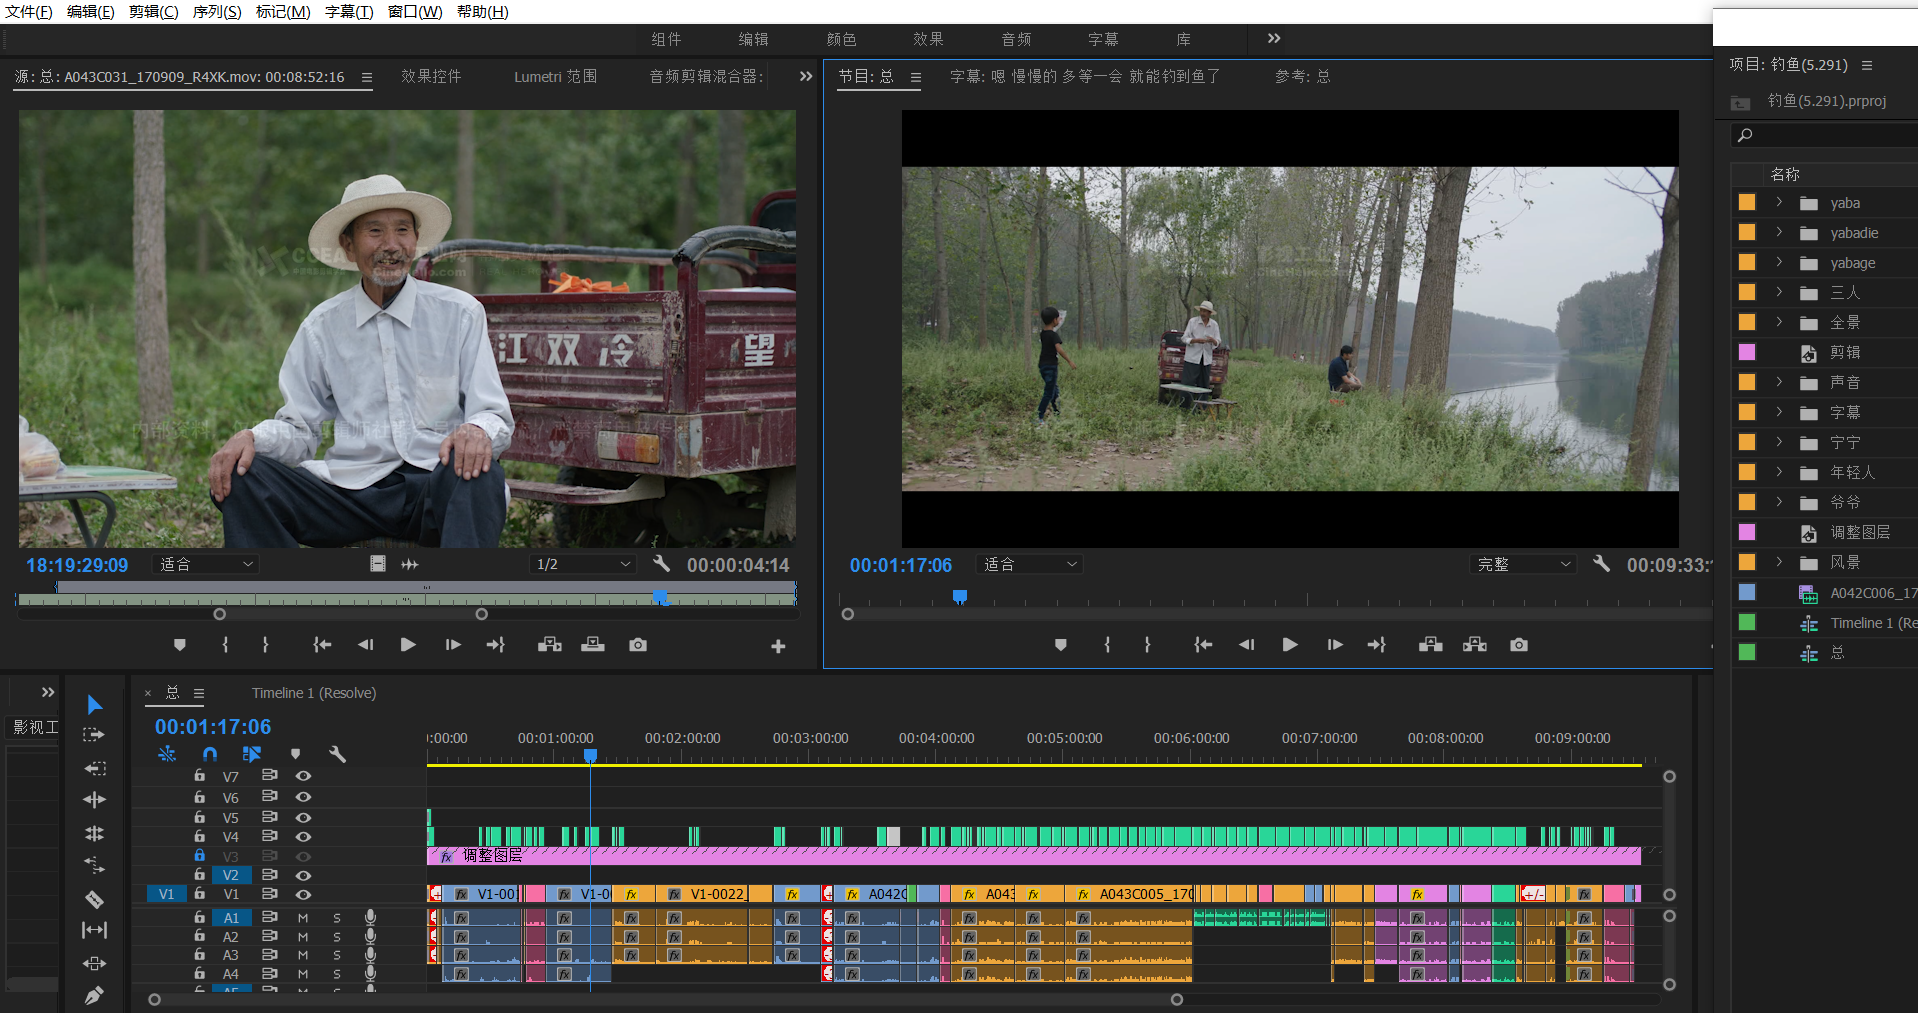
Task: Toggle lock on track V4
Action: point(199,836)
